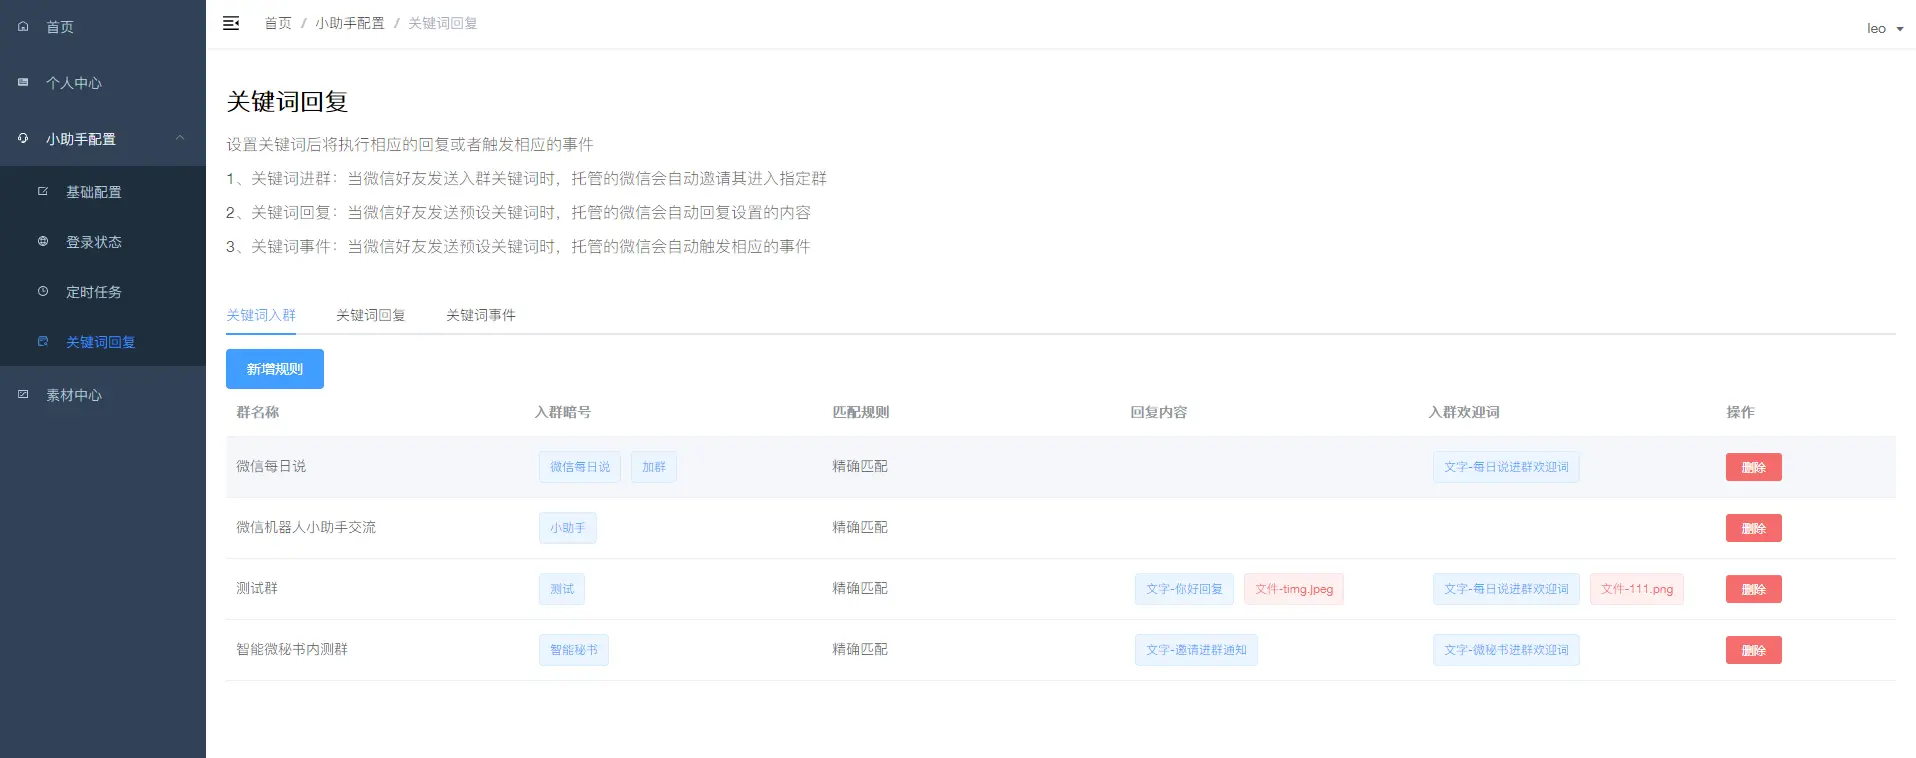1916x758 pixels.
Task: Click the 登录状态 sidebar icon
Action: click(43, 242)
